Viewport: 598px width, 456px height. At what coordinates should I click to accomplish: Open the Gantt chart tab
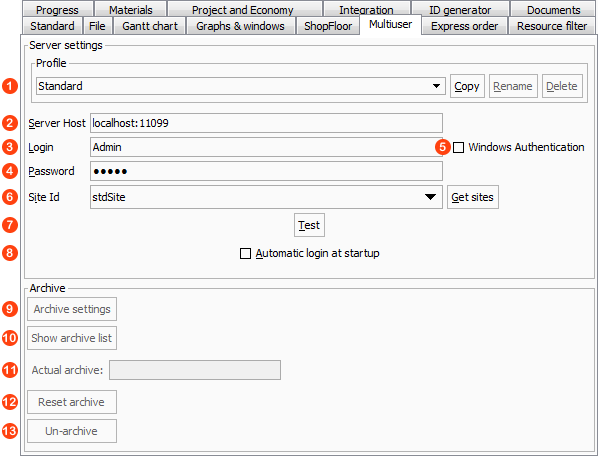[150, 26]
